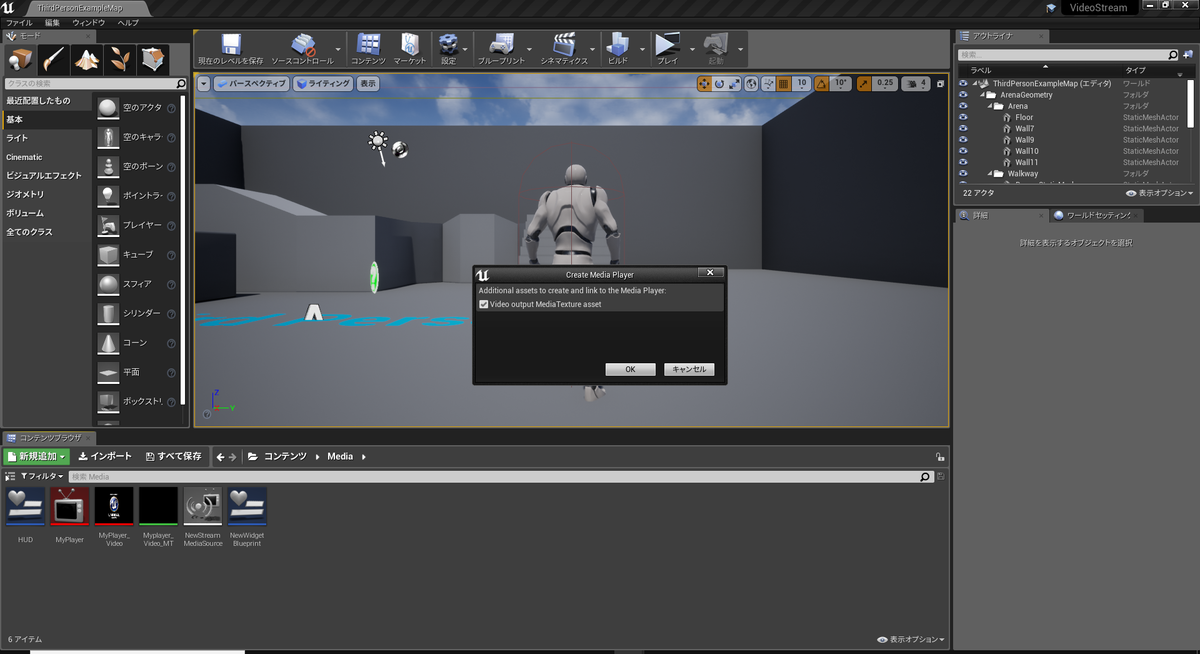Image resolution: width=1200 pixels, height=654 pixels.
Task: Select the Landscape mode icon
Action: [87, 59]
